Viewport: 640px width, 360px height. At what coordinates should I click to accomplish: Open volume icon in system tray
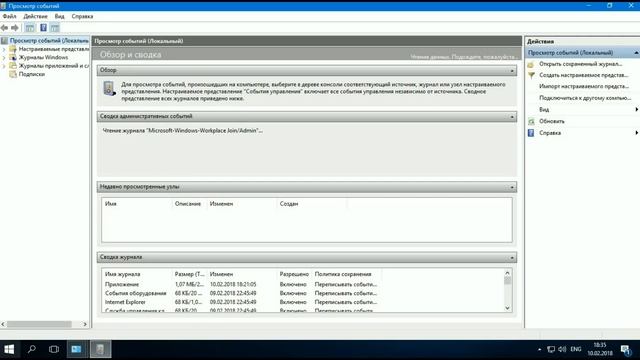coord(562,349)
